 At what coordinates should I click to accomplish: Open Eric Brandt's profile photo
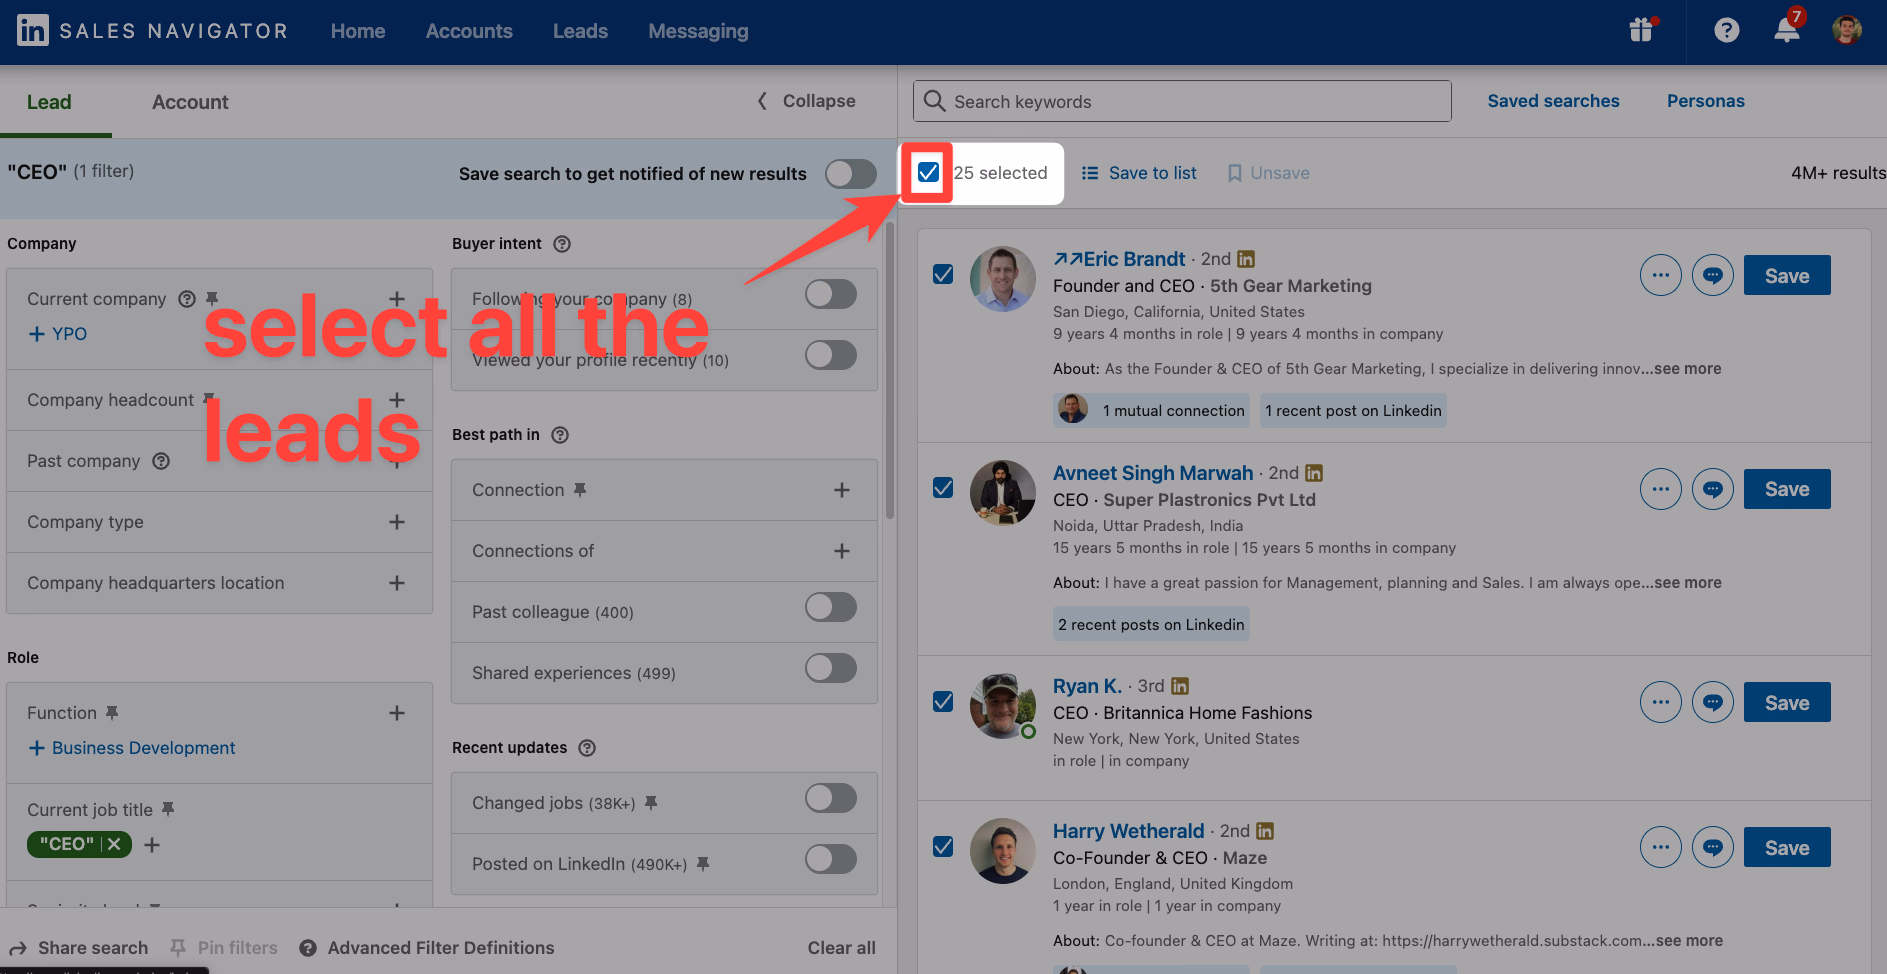click(x=1003, y=279)
